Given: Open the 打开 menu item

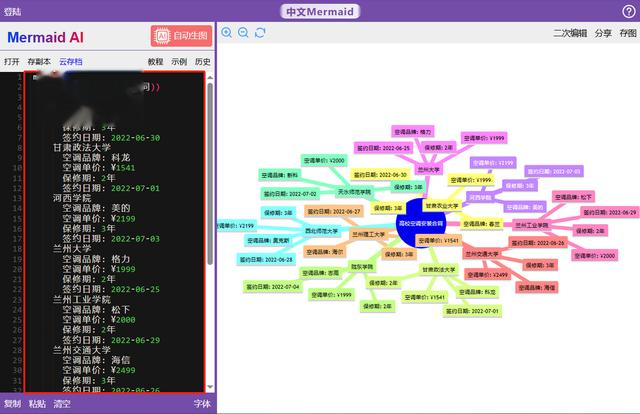Looking at the screenshot, I should 12,62.
